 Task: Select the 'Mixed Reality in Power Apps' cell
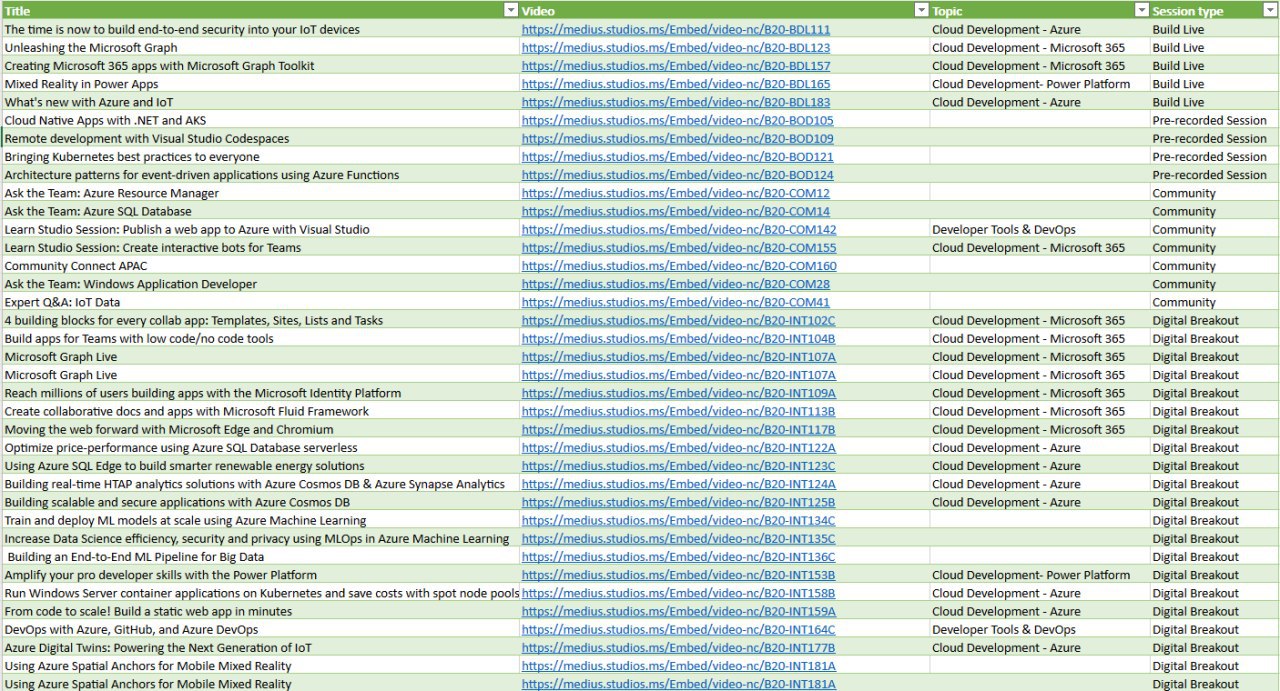point(260,84)
